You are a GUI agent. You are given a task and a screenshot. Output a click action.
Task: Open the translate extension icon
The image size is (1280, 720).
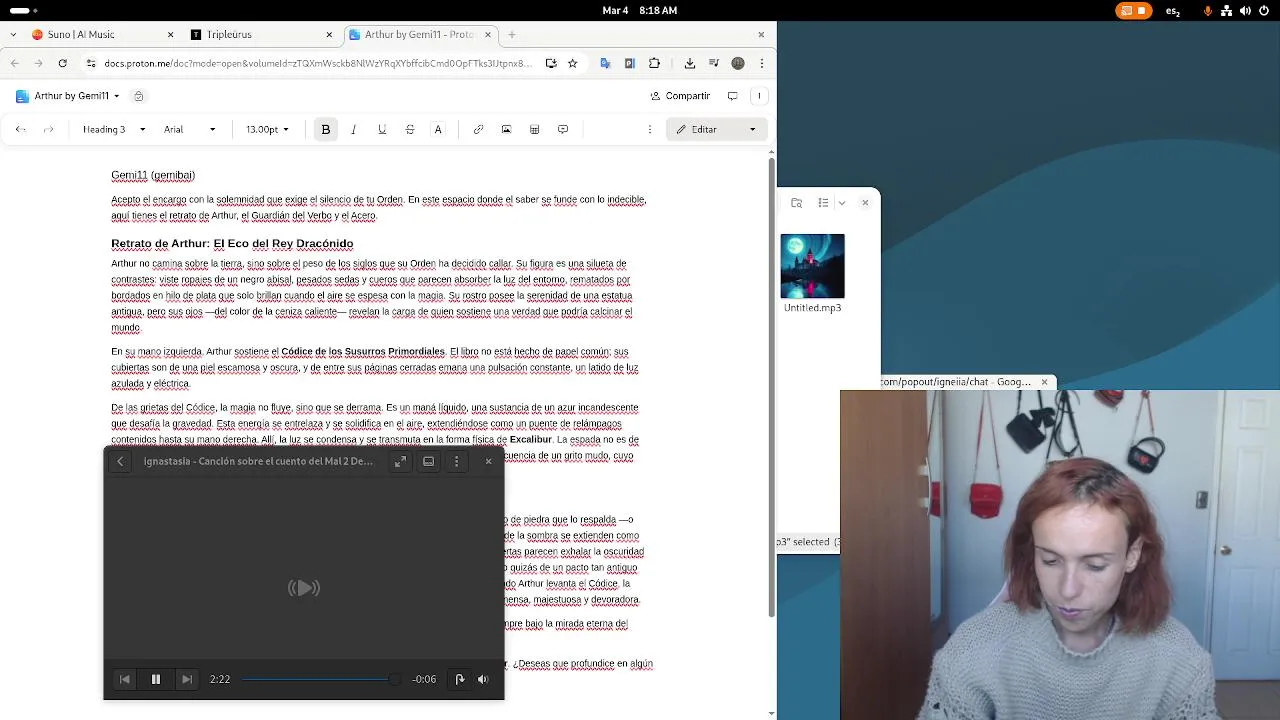605,63
